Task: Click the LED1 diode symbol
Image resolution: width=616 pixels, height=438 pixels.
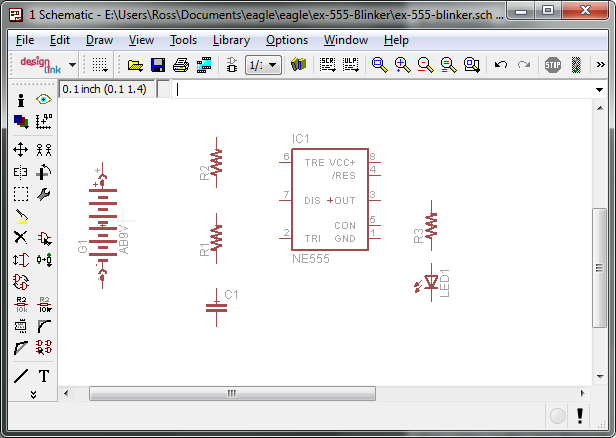Action: 431,282
